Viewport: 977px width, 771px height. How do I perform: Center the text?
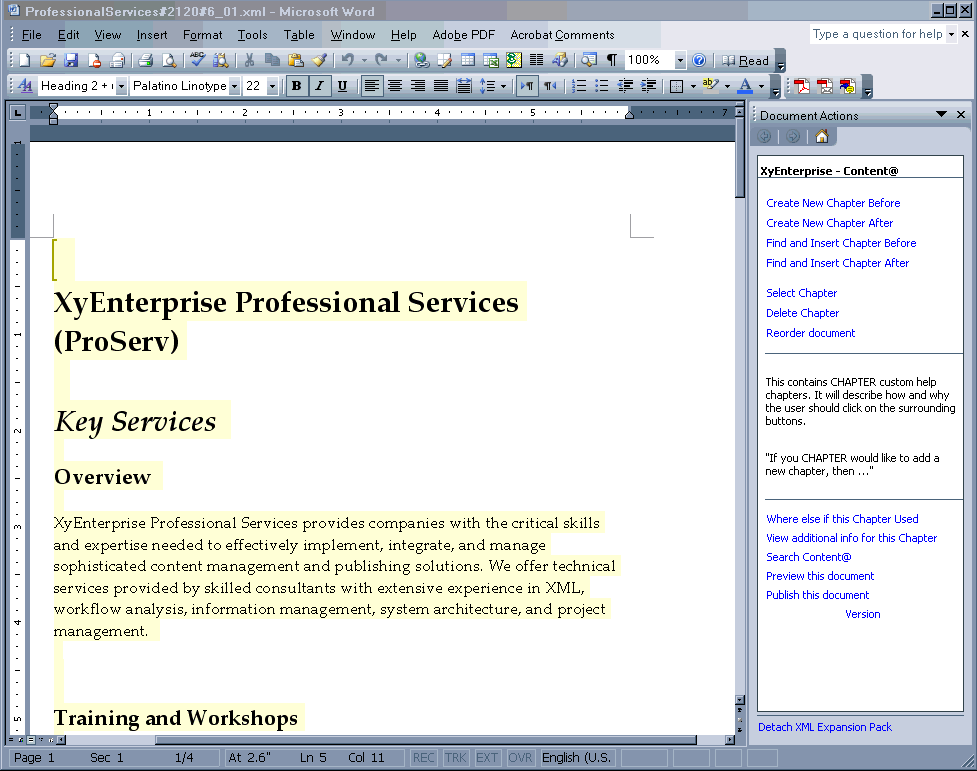(x=394, y=86)
